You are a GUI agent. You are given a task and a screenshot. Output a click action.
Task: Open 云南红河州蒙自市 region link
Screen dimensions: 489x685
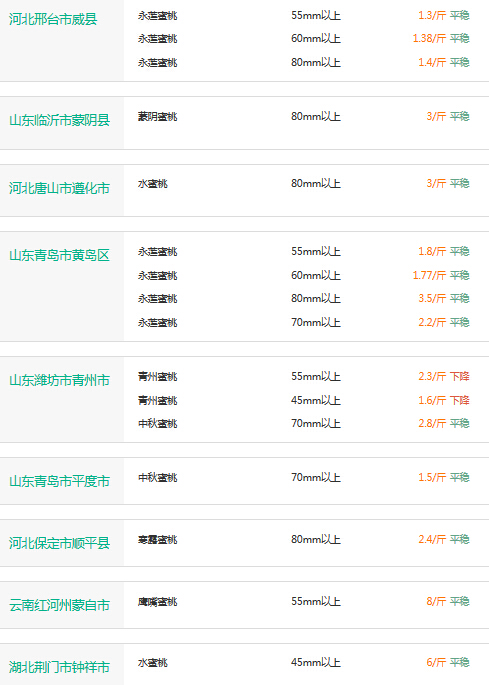[x=59, y=605]
